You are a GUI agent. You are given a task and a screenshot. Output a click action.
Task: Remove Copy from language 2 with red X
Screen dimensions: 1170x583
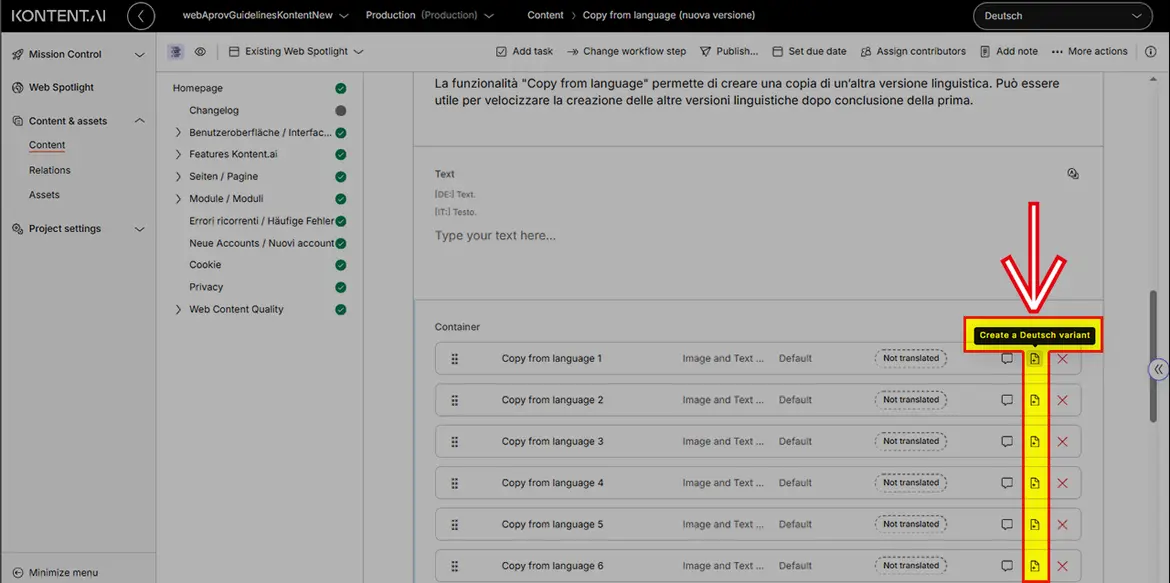point(1062,400)
